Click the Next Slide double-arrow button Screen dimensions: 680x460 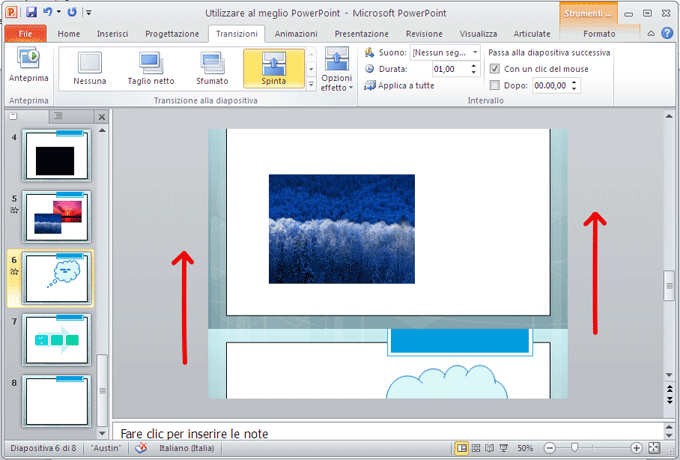670,400
